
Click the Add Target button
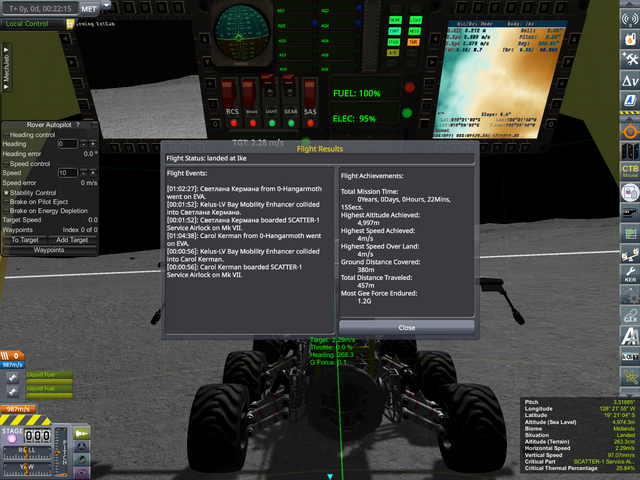tap(72, 240)
